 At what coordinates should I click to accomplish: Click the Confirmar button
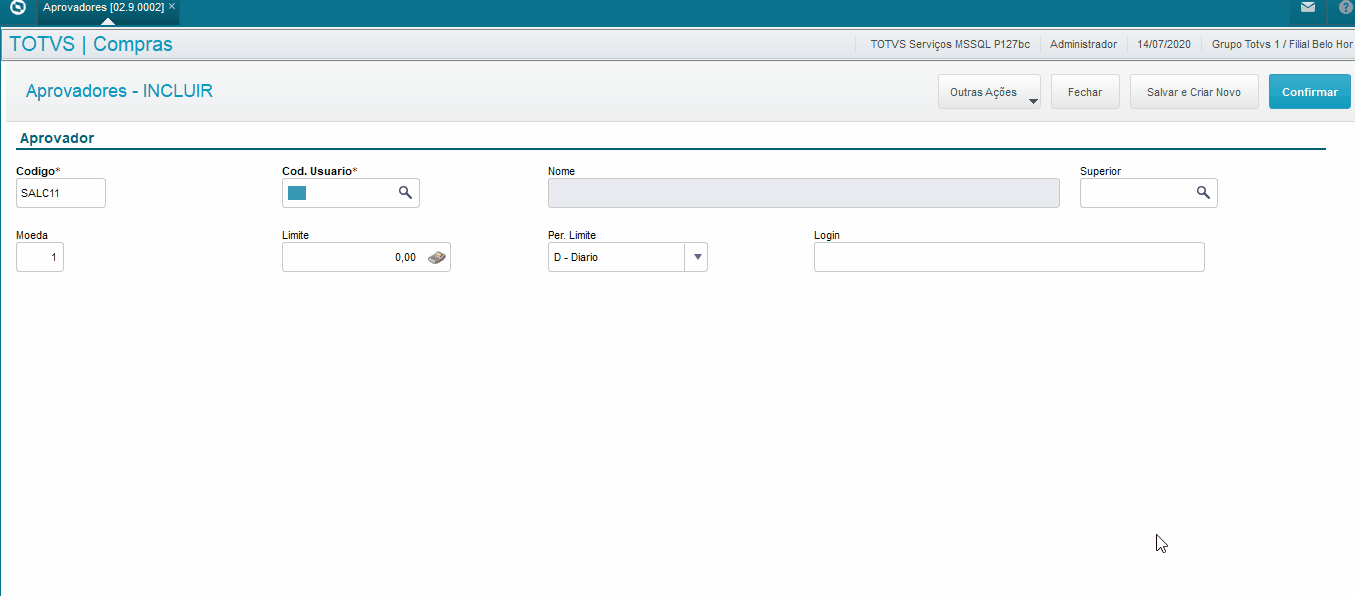tap(1309, 92)
